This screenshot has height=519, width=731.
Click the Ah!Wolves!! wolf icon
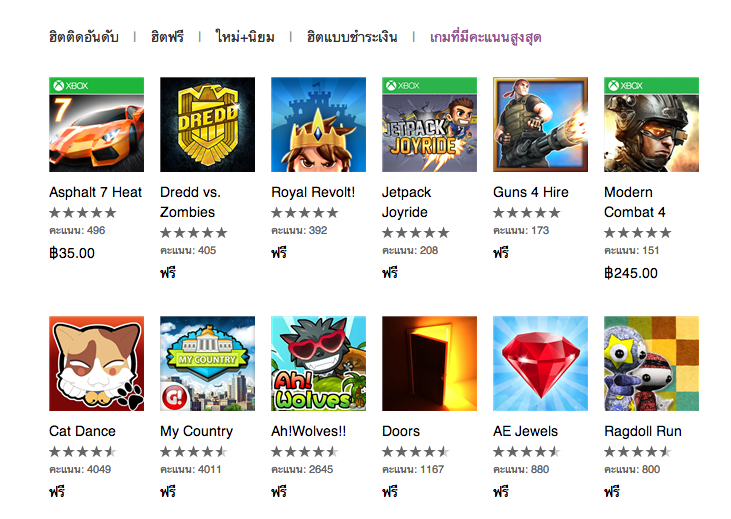[318, 364]
